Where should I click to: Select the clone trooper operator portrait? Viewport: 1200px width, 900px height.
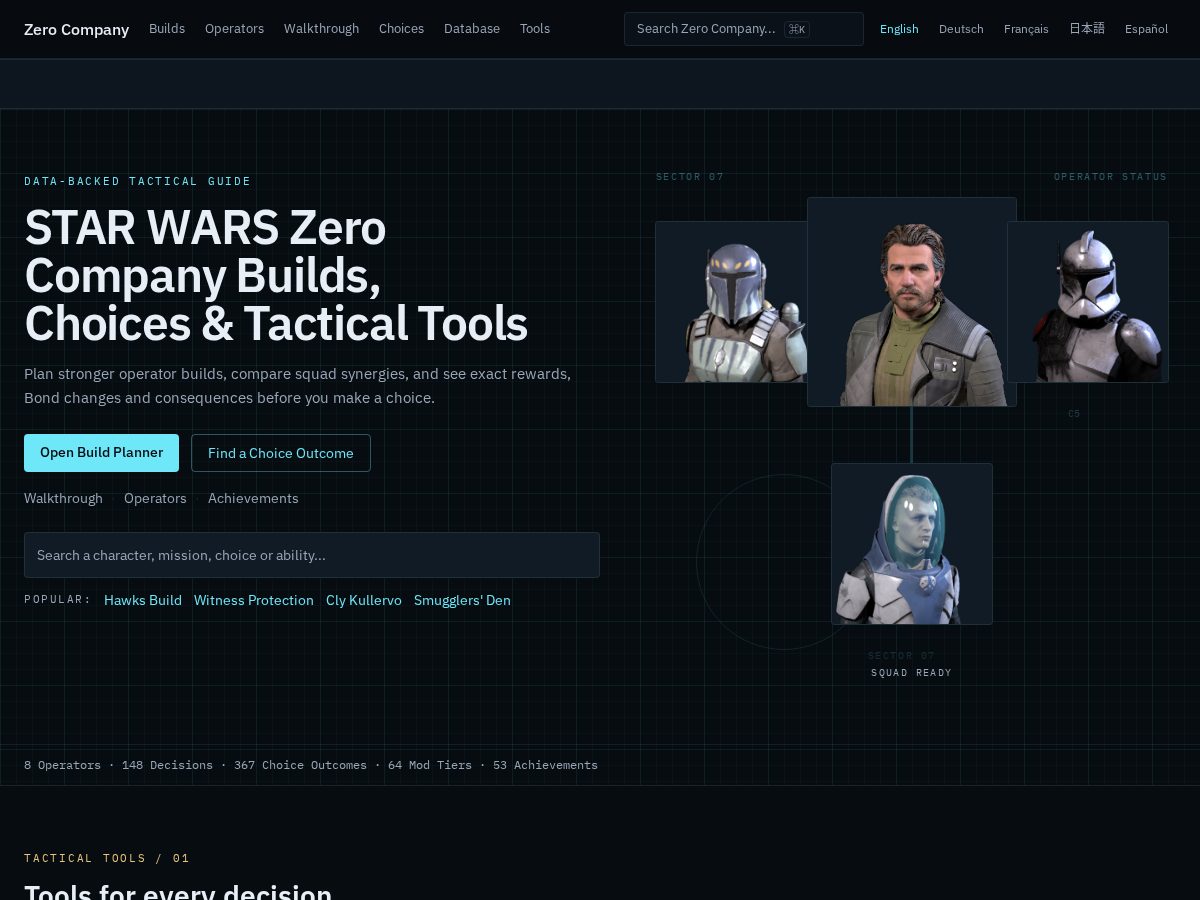pos(1088,302)
